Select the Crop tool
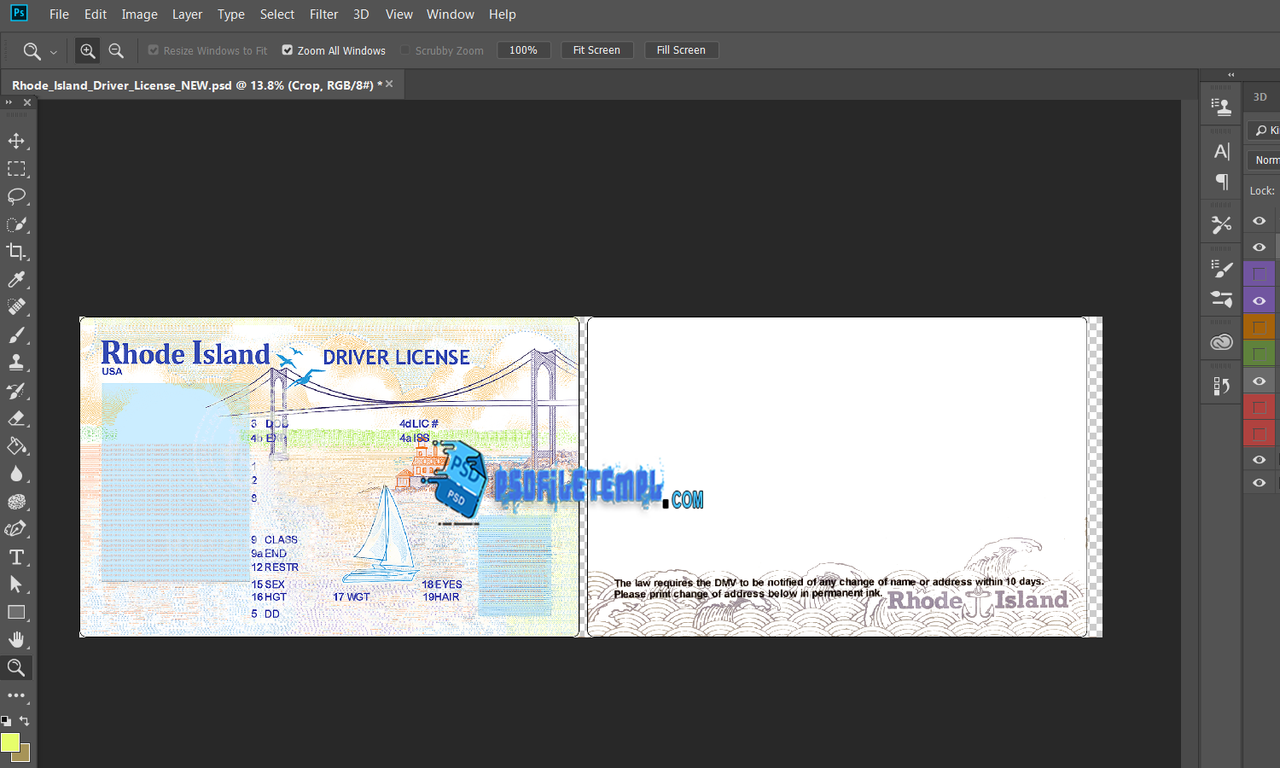Viewport: 1280px width, 768px height. tap(16, 252)
